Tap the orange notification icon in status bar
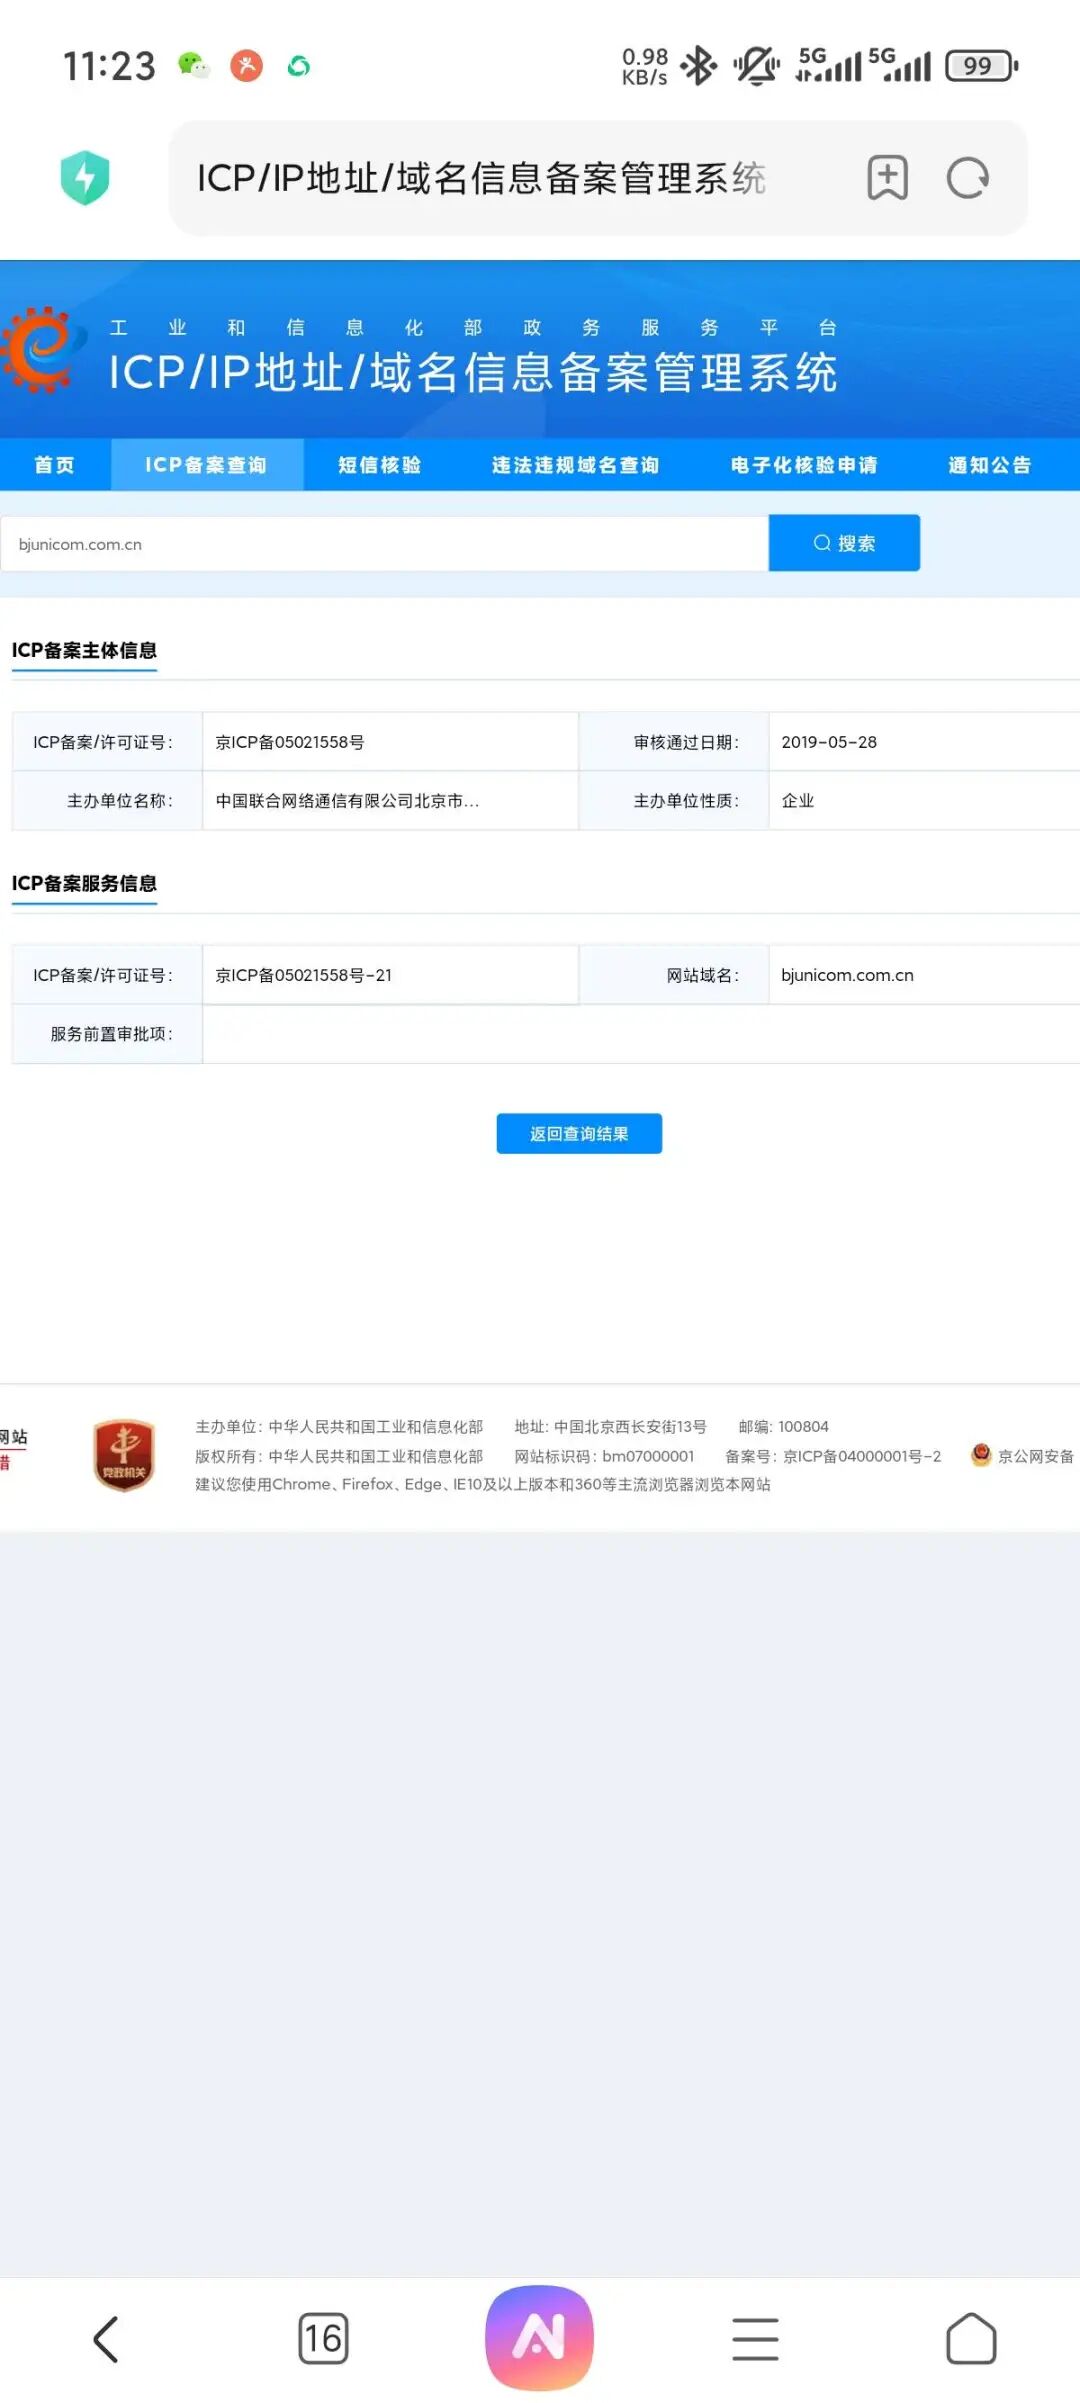This screenshot has height=2403, width=1080. [246, 66]
